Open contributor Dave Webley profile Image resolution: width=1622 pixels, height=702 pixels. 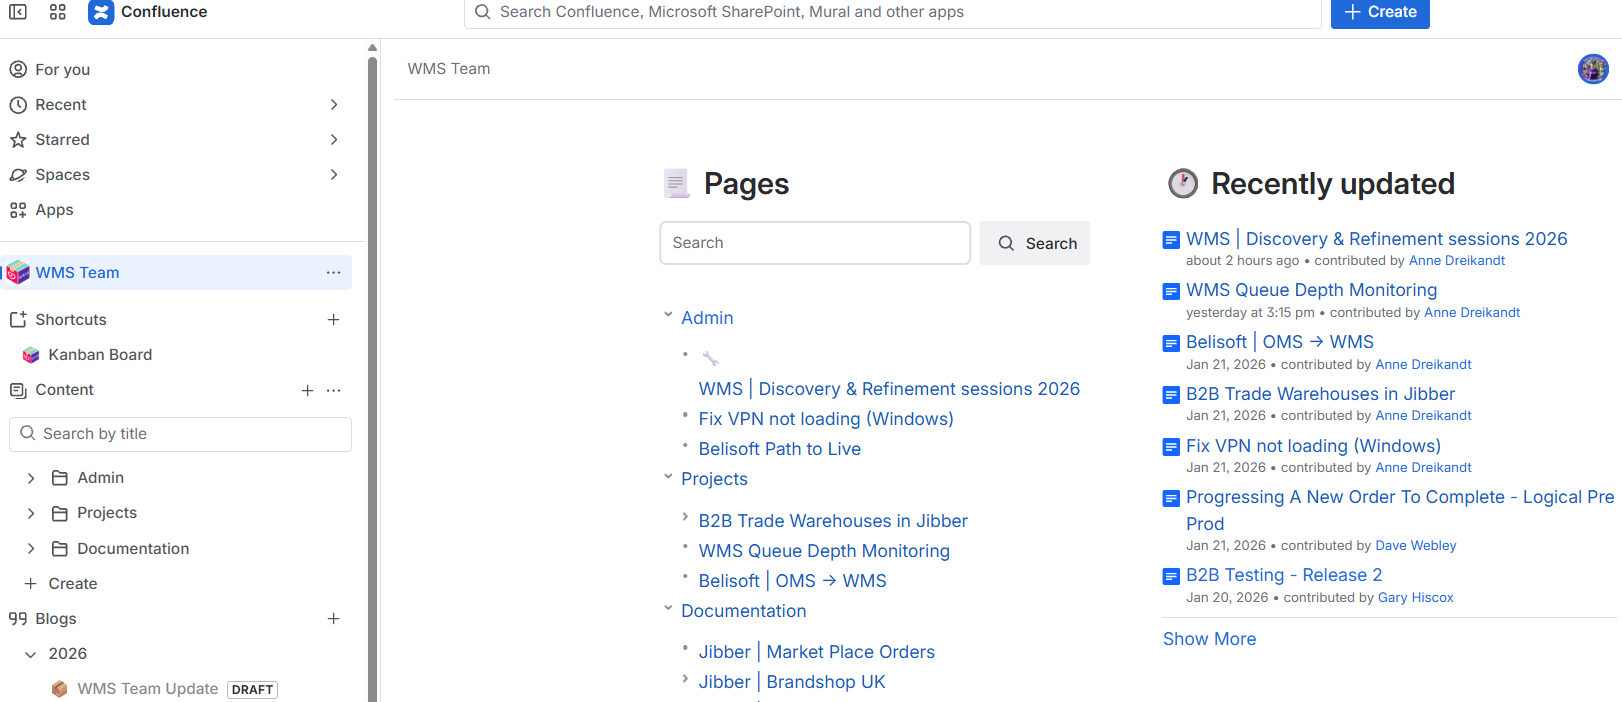point(1416,546)
